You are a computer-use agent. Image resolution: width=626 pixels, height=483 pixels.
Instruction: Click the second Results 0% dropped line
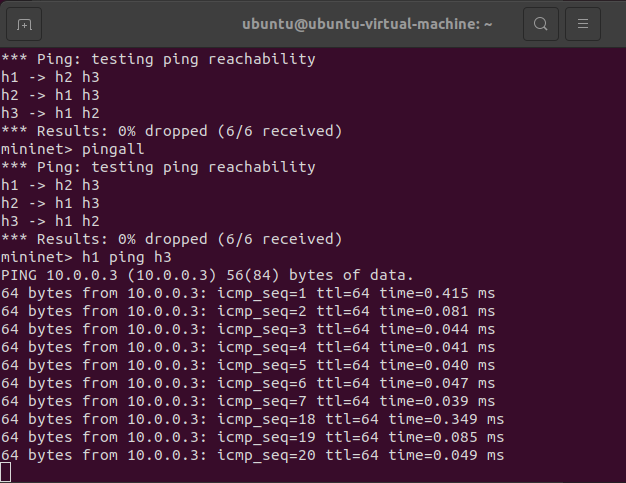[x=172, y=239]
